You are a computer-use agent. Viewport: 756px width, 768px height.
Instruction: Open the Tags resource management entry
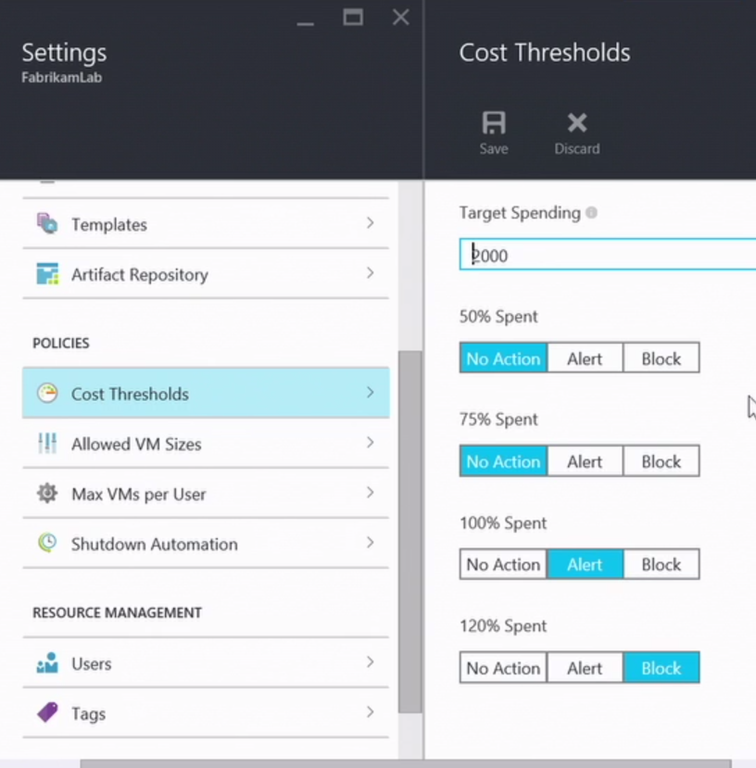coord(206,713)
